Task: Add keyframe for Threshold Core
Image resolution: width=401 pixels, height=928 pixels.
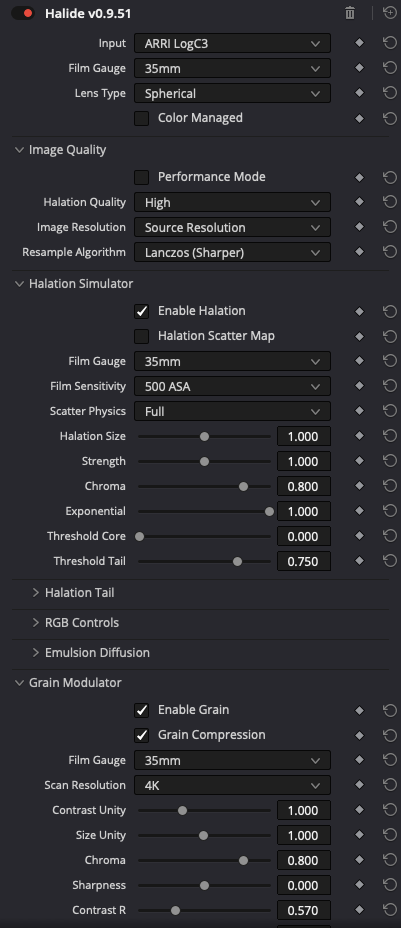Action: 359,536
